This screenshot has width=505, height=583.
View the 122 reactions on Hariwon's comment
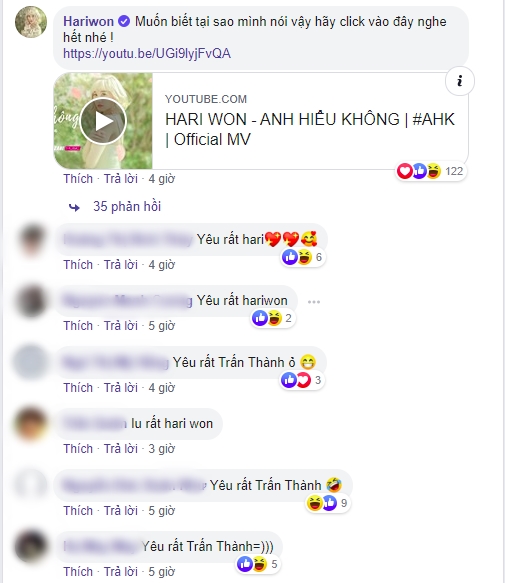430,171
